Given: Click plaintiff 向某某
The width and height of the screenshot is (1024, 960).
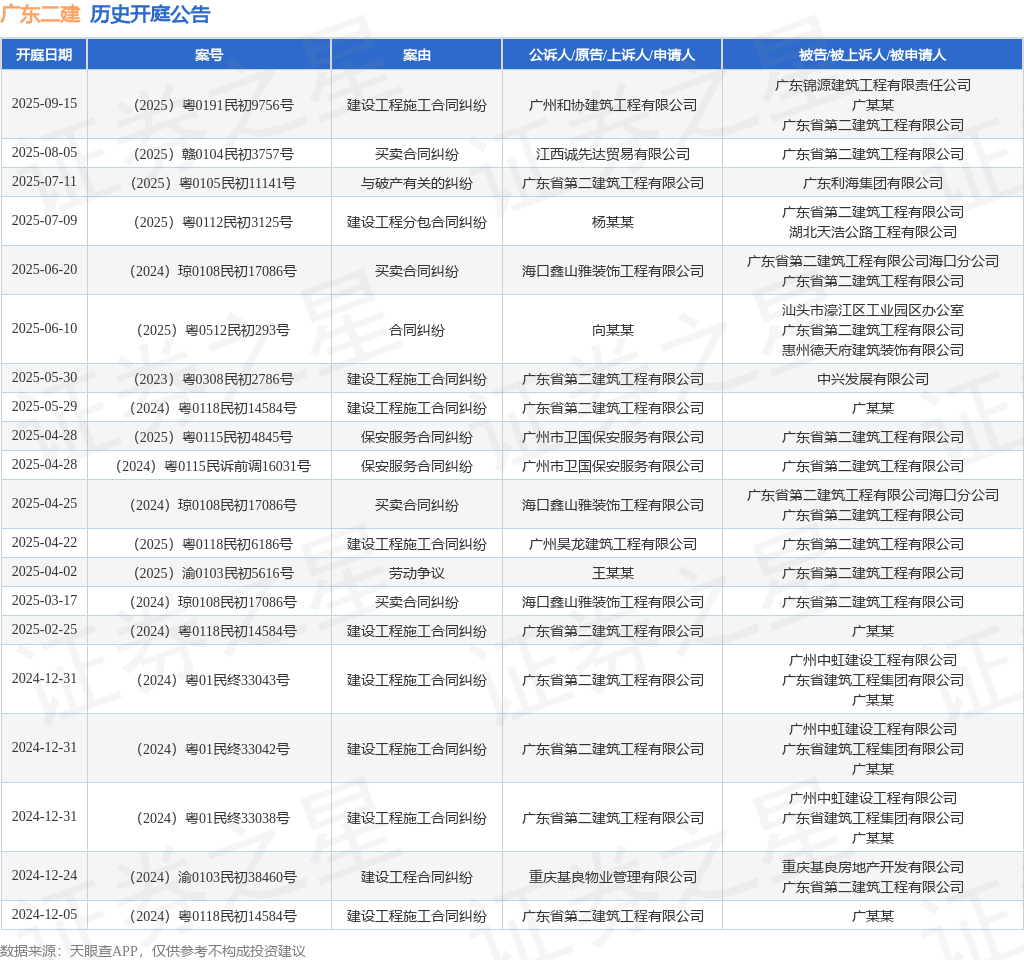Looking at the screenshot, I should pos(613,330).
